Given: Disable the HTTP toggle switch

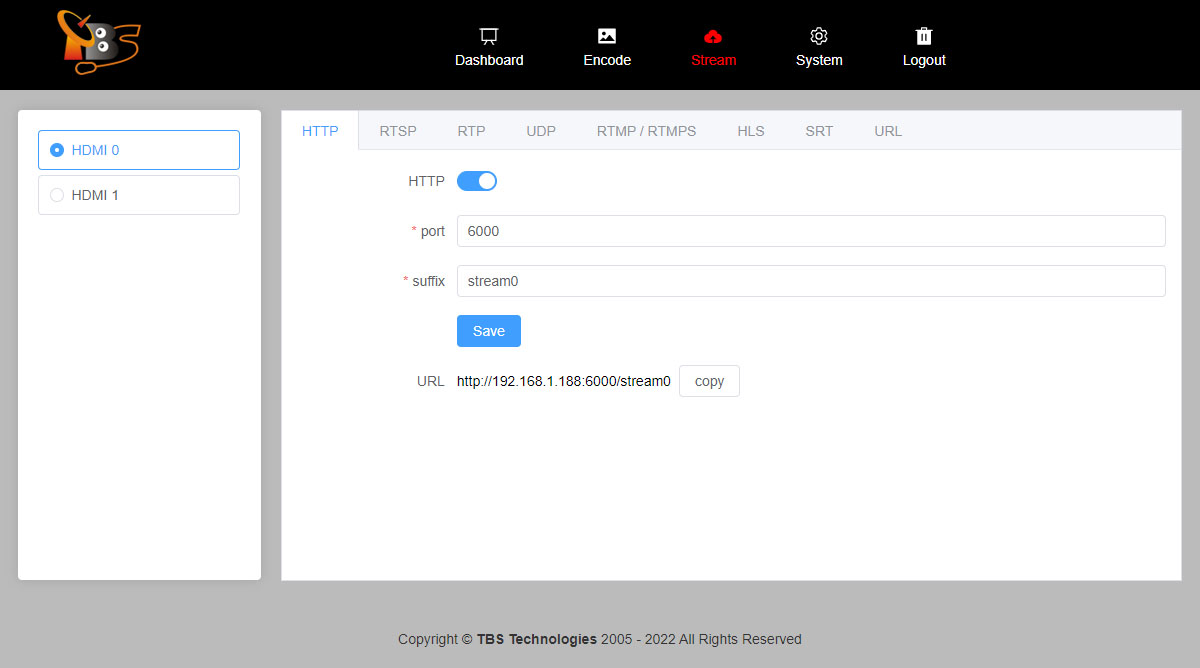Looking at the screenshot, I should pyautogui.click(x=477, y=181).
